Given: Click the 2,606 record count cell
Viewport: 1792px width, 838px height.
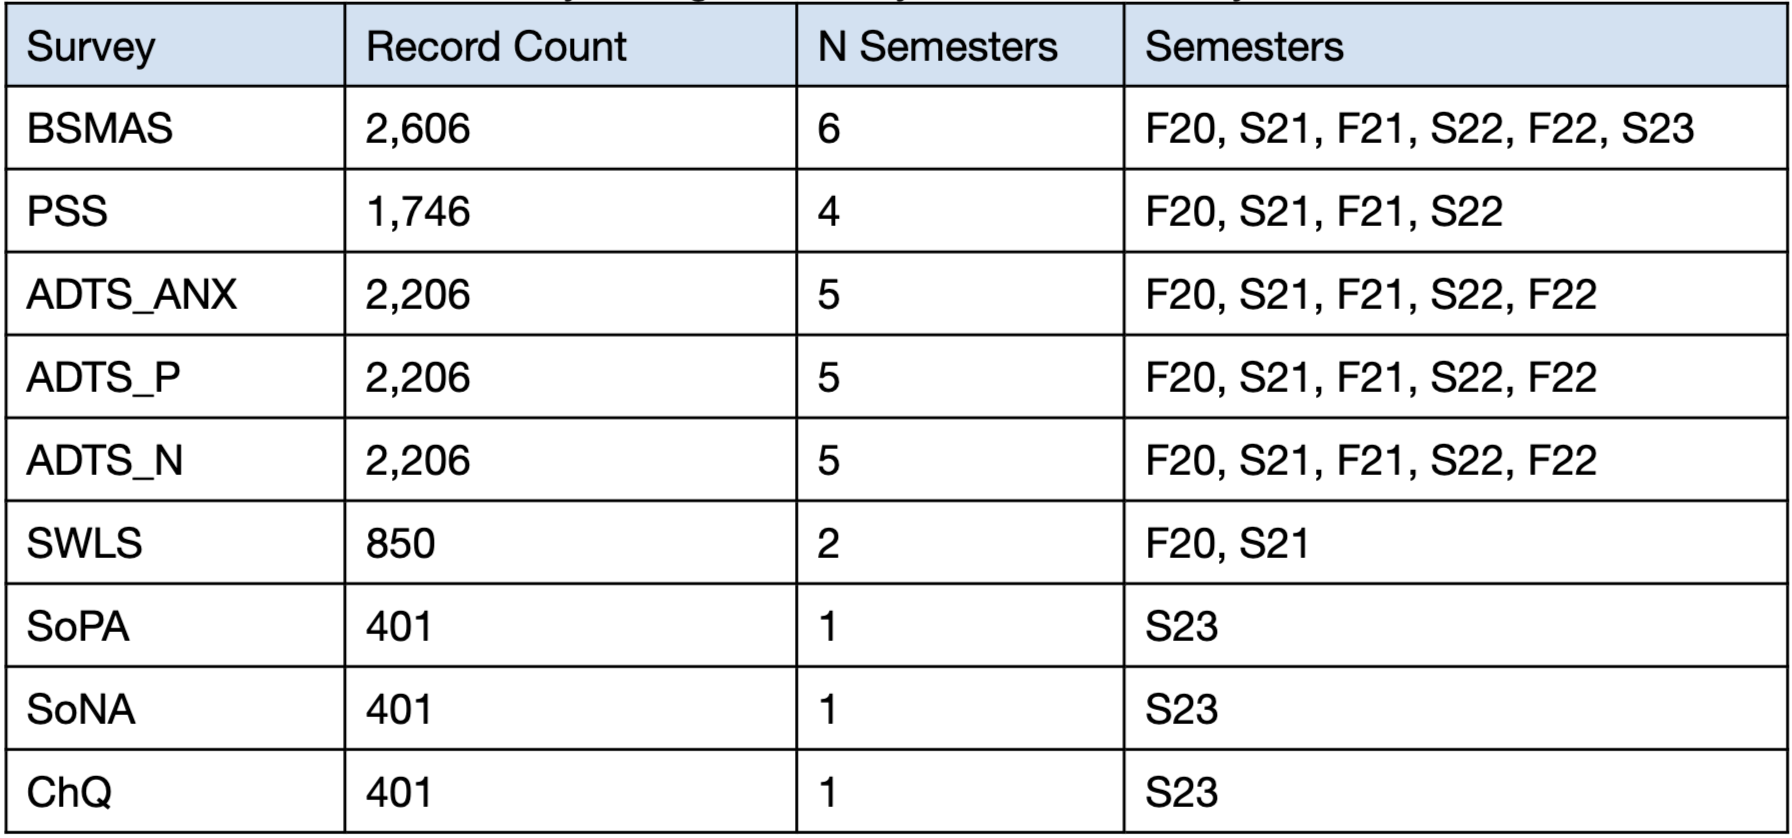Looking at the screenshot, I should point(570,128).
